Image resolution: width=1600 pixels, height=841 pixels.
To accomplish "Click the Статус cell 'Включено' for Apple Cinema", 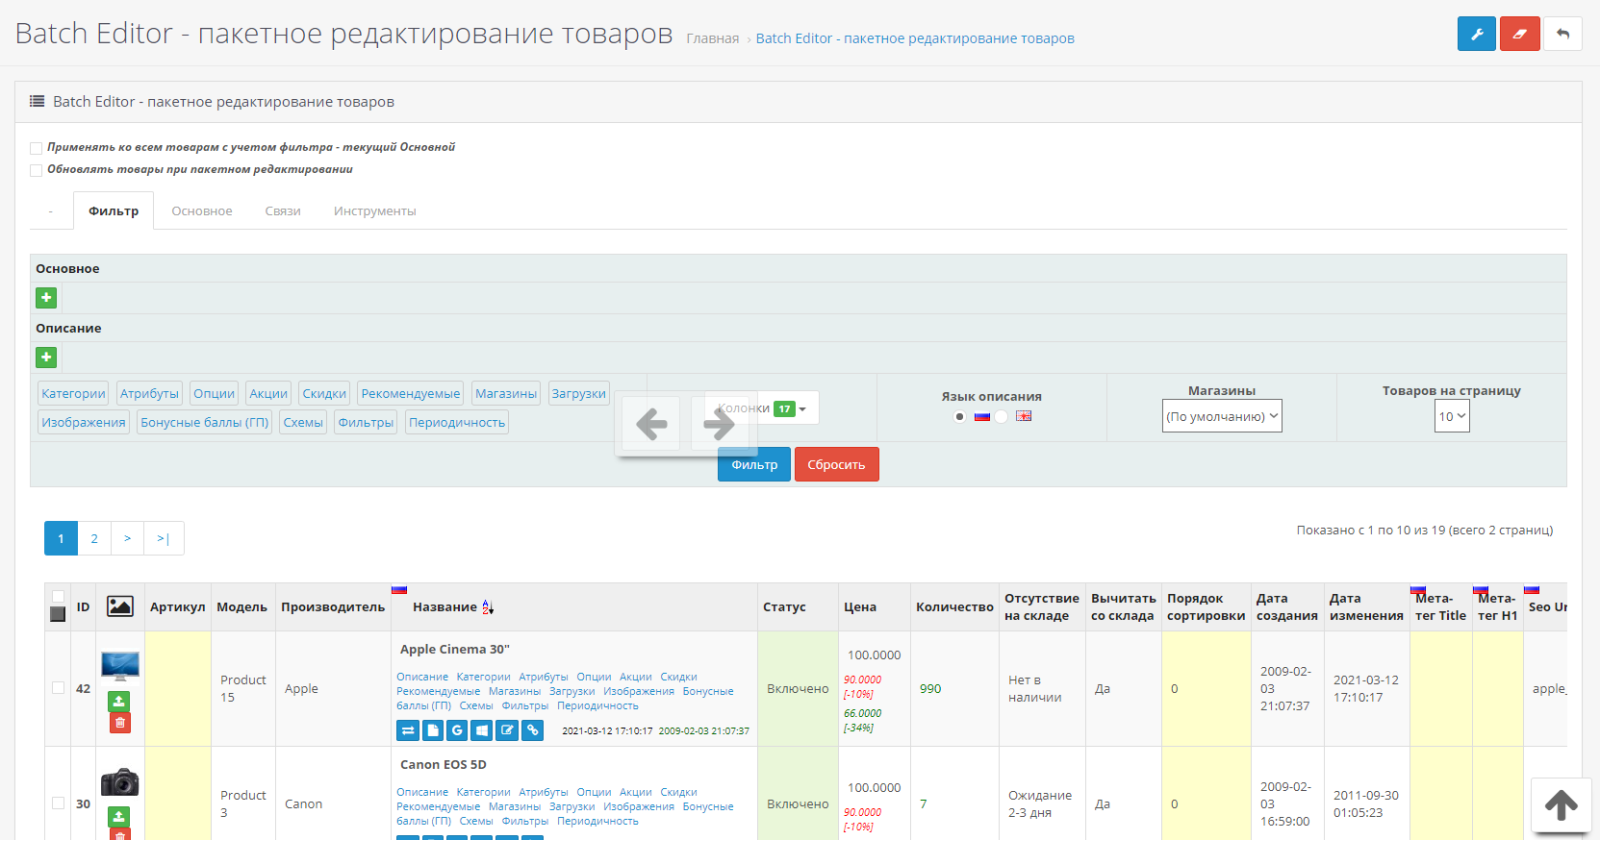I will (x=798, y=689).
